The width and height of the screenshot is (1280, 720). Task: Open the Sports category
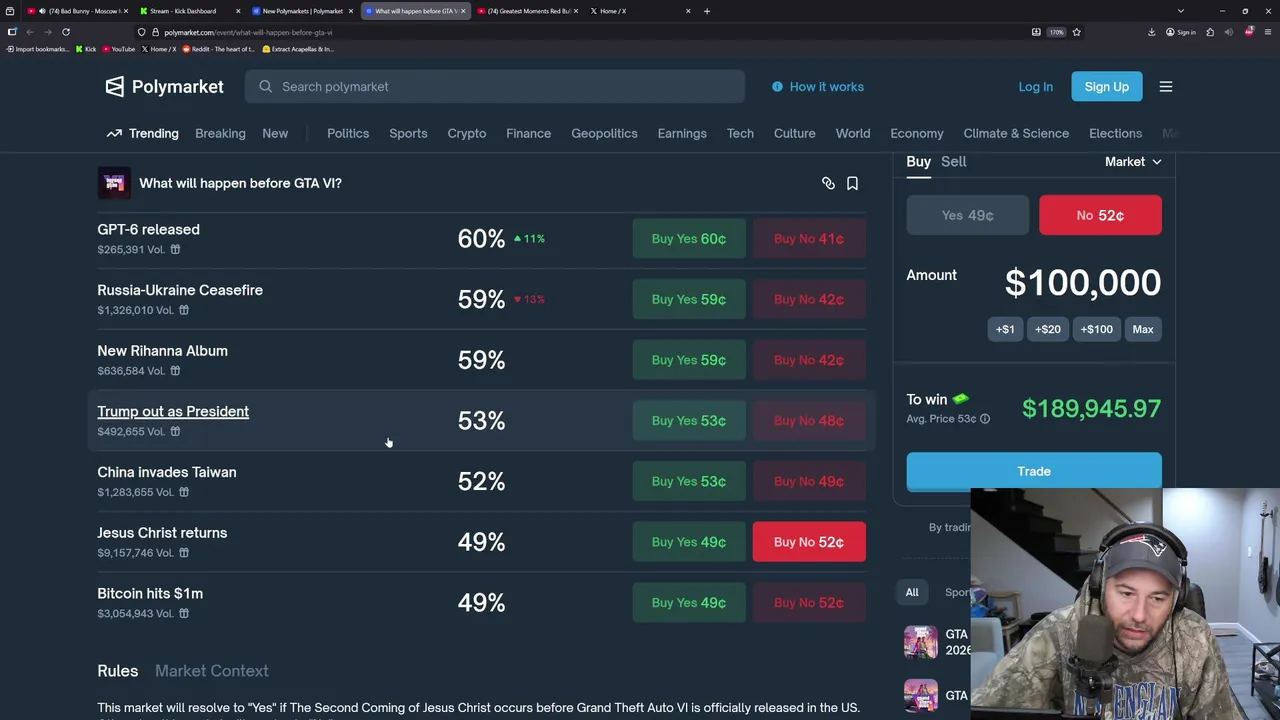point(408,133)
